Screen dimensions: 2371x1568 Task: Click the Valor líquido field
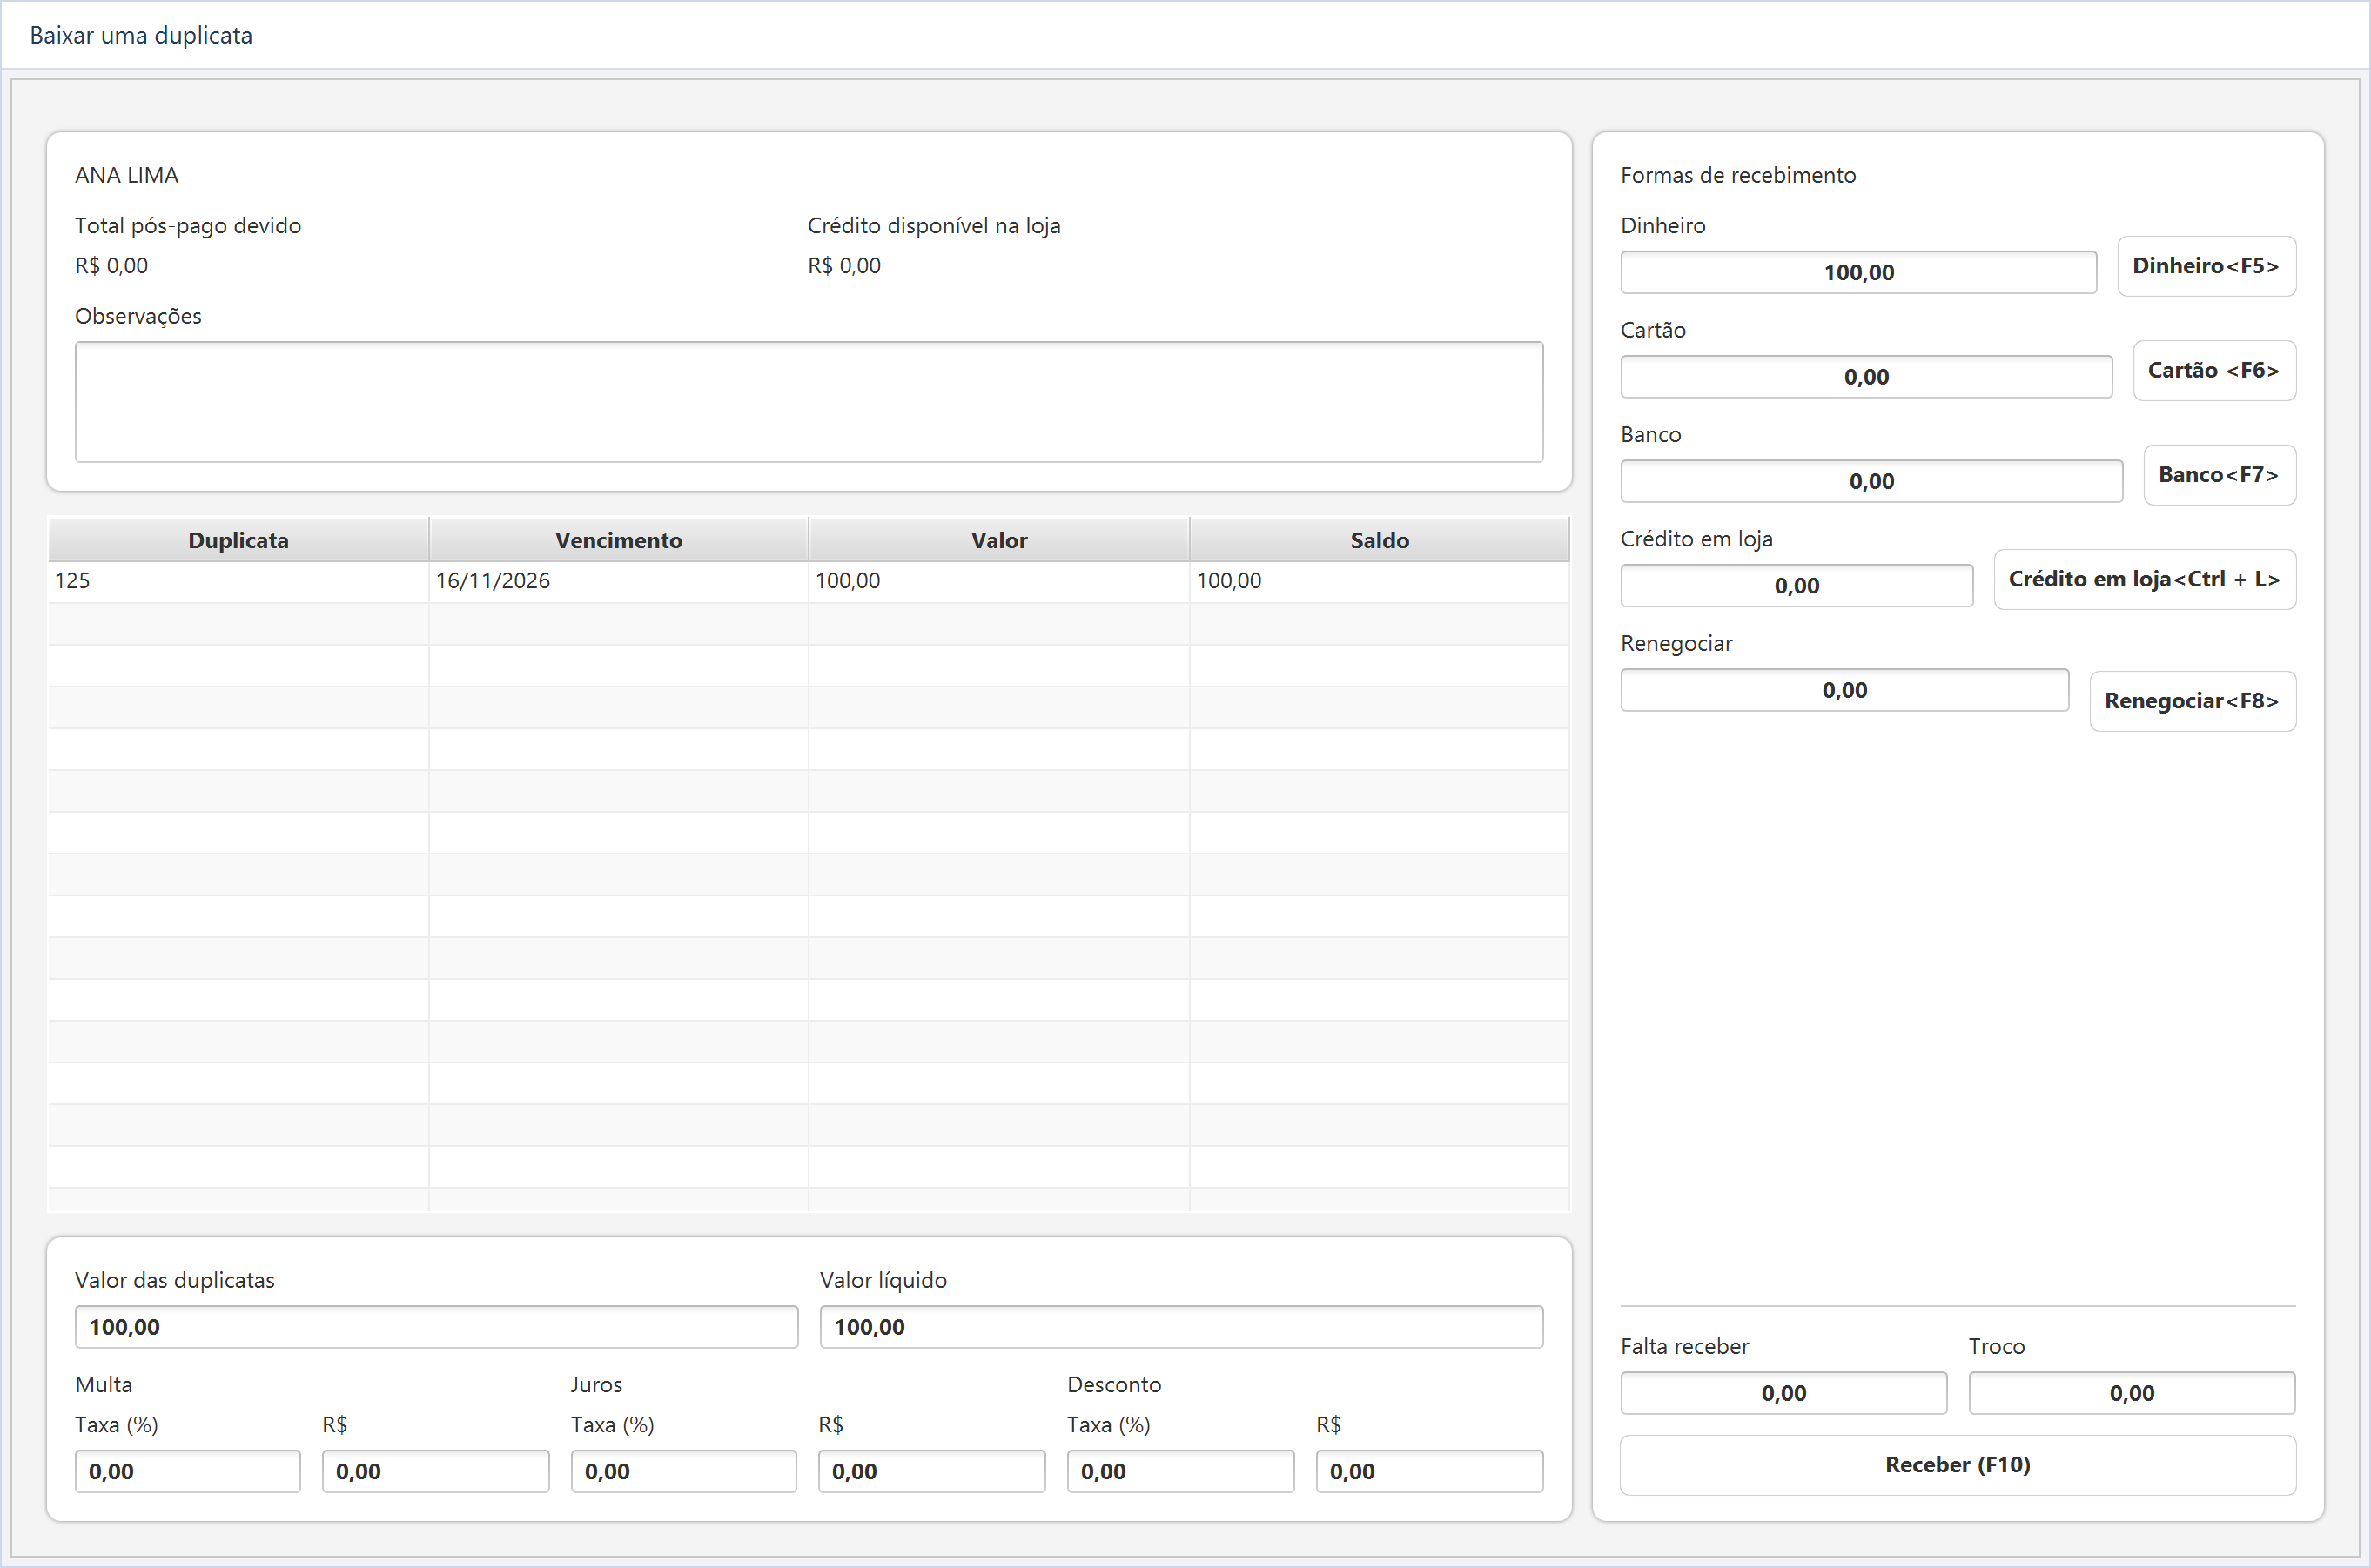(x=1181, y=1327)
